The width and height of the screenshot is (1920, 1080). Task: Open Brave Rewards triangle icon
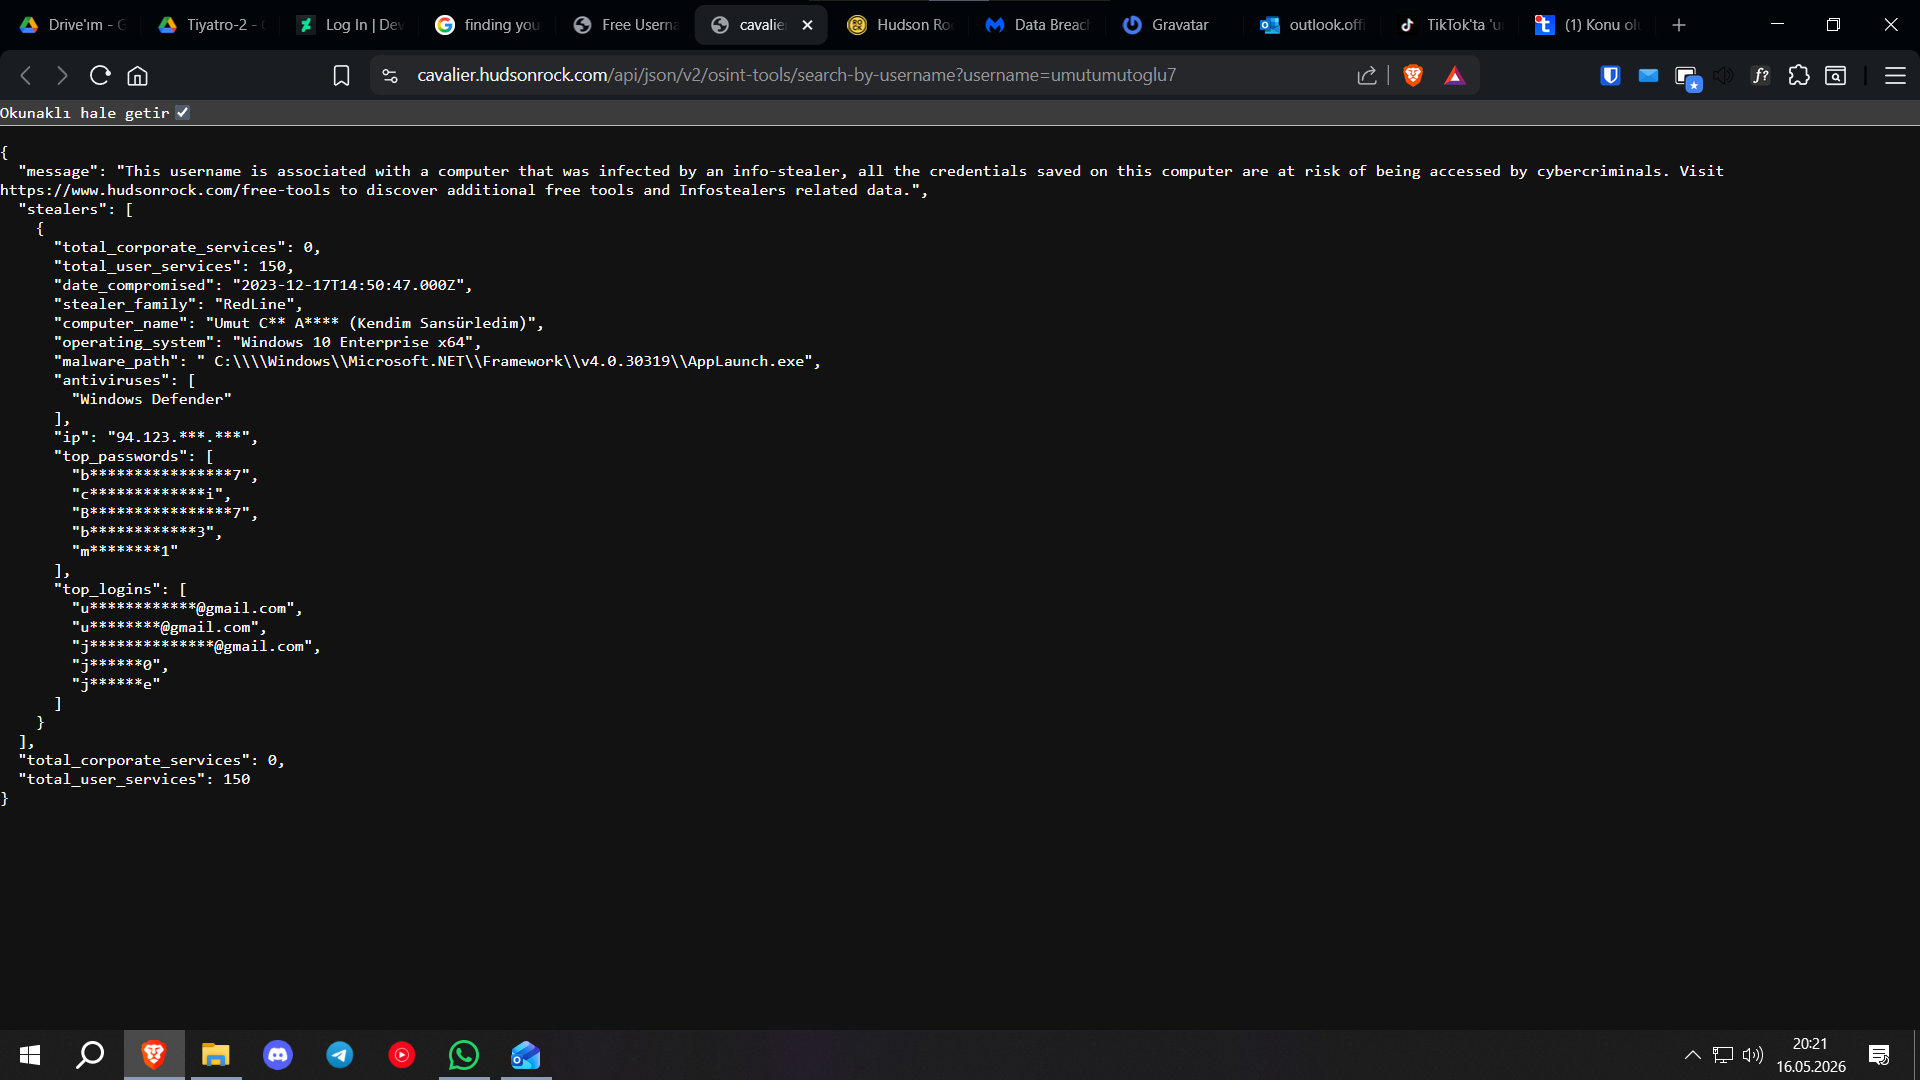(x=1455, y=75)
